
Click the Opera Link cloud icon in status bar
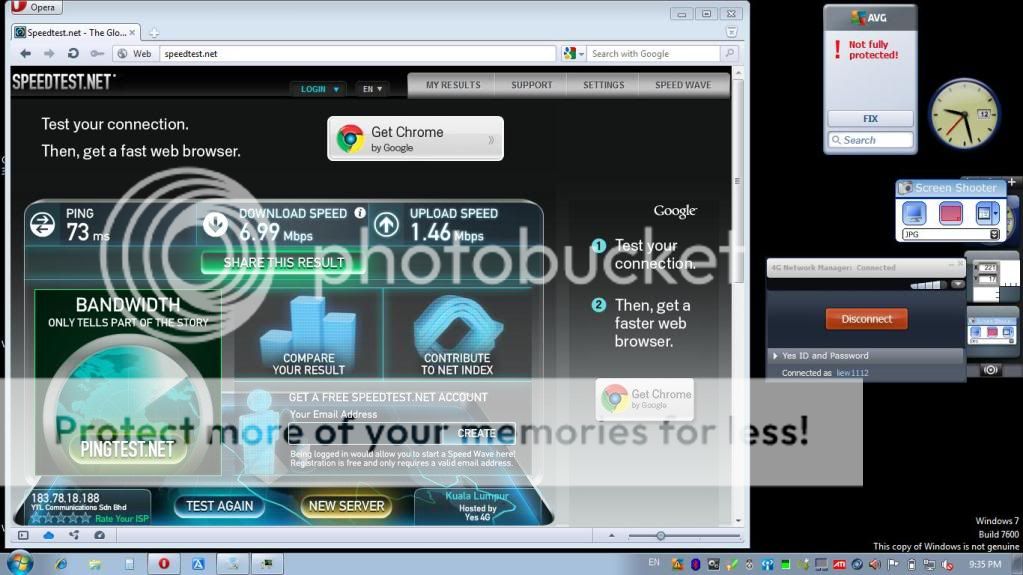coord(48,536)
